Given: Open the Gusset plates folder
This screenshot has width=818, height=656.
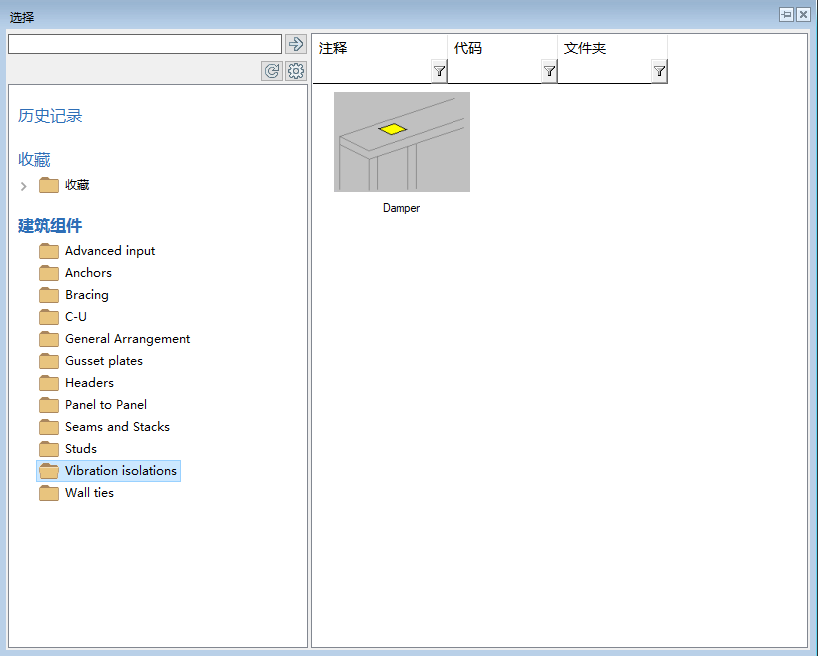Looking at the screenshot, I should pos(91,361).
